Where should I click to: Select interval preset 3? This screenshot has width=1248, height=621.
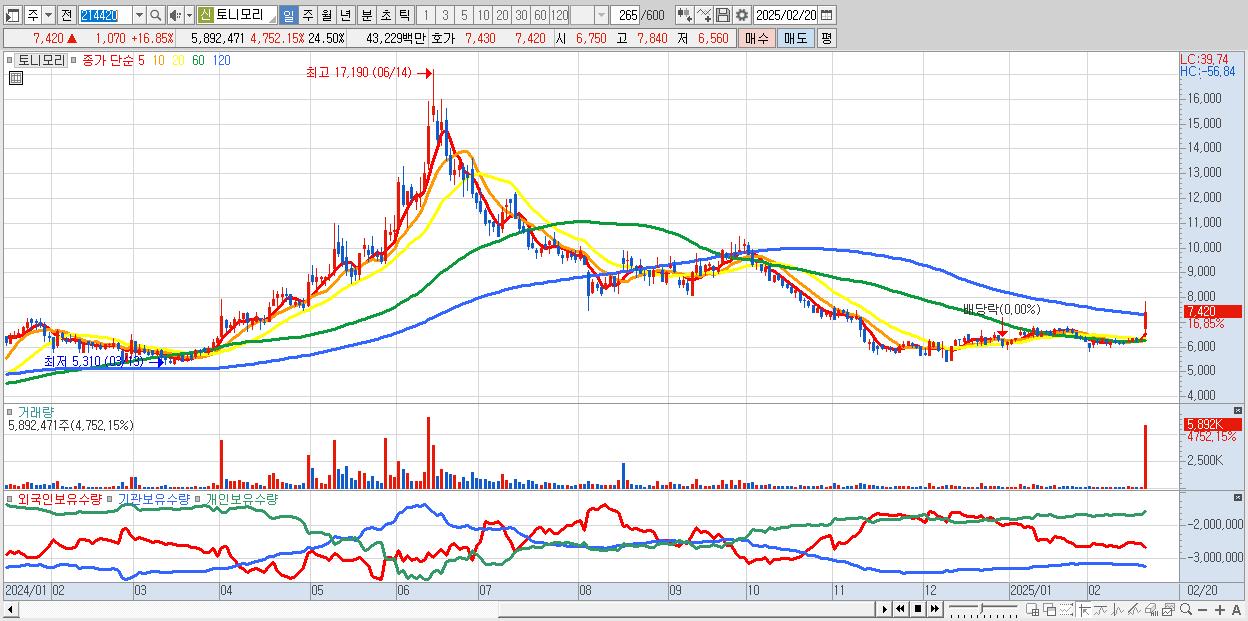(445, 15)
